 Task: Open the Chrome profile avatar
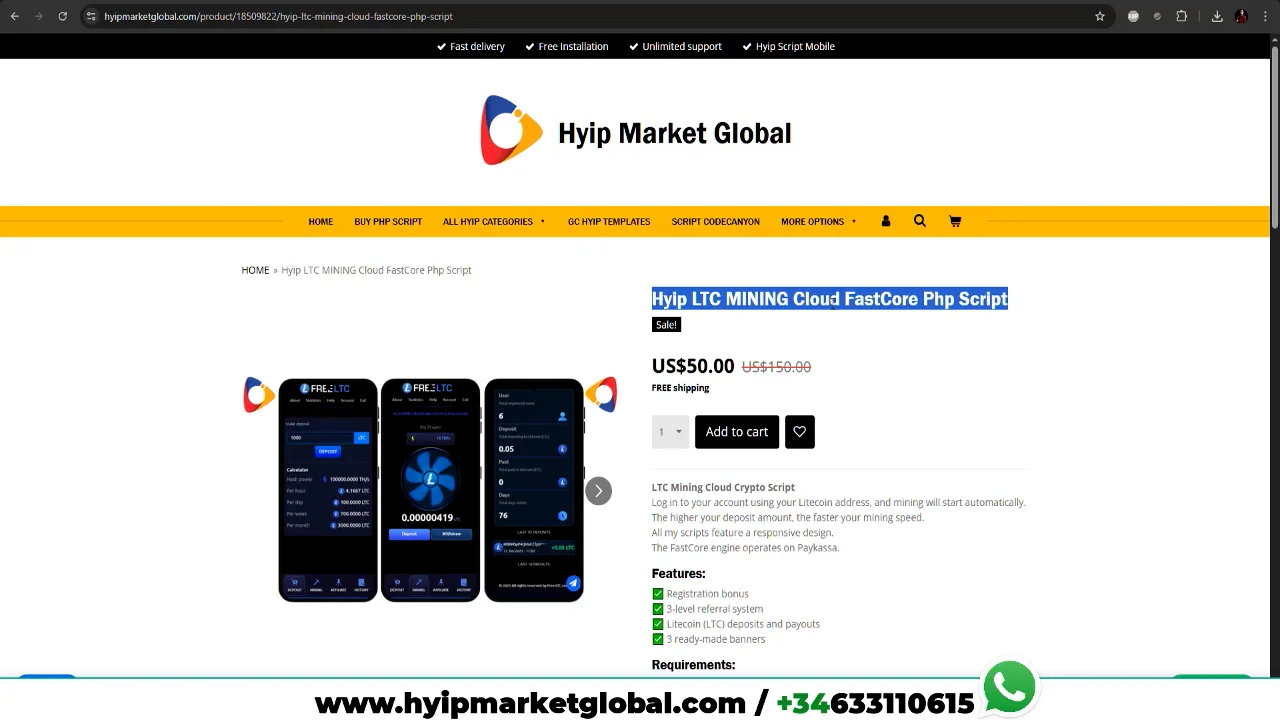[1241, 16]
